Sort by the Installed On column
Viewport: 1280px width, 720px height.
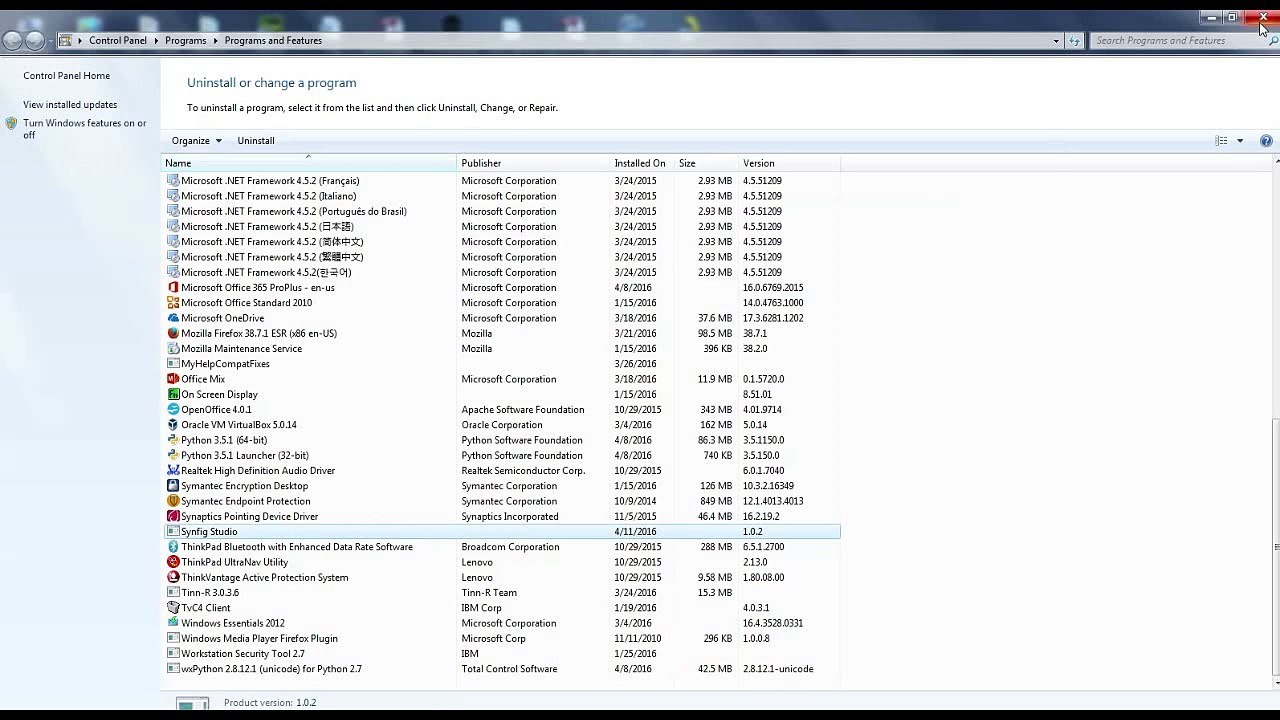(642, 163)
